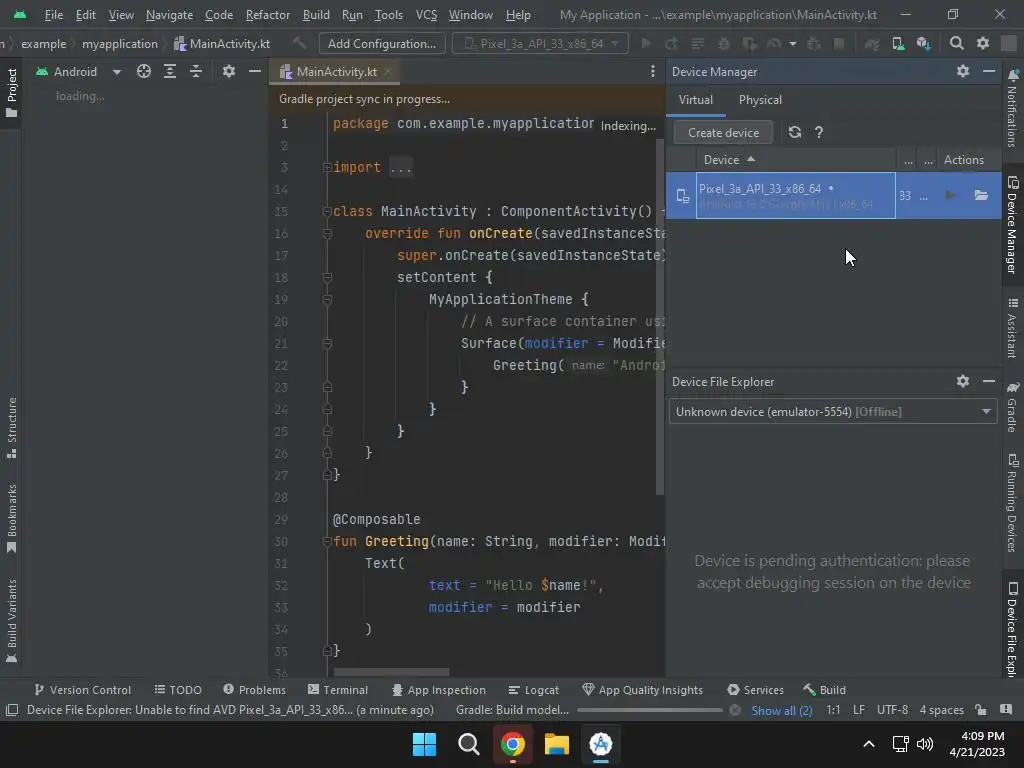This screenshot has width=1024, height=768.
Task: Open the Unknown device emulator-5554 dropdown
Action: pos(833,411)
